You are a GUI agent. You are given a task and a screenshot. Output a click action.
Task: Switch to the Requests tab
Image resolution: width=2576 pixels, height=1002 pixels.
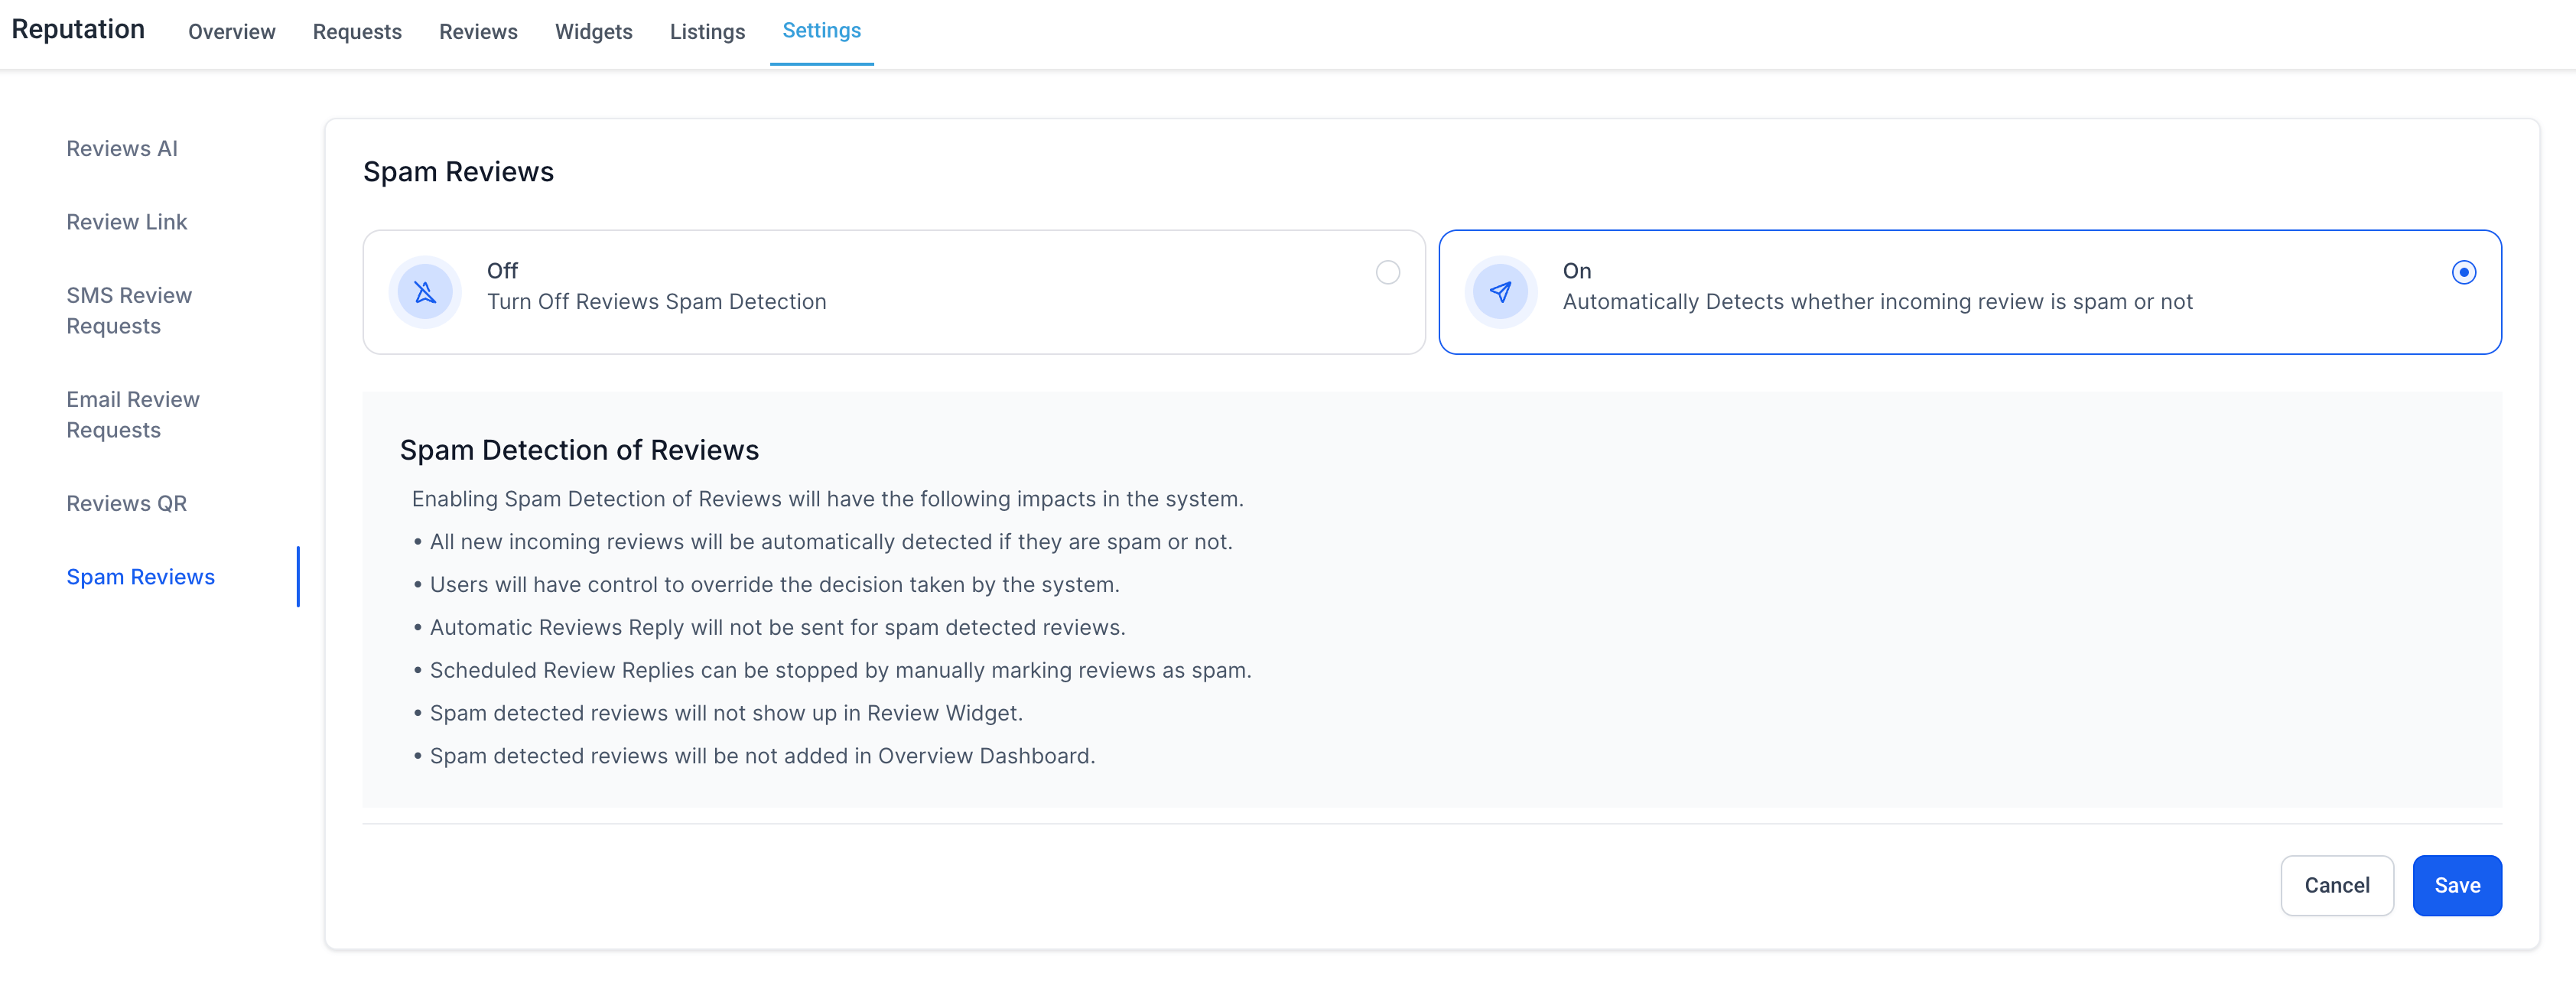[x=357, y=32]
